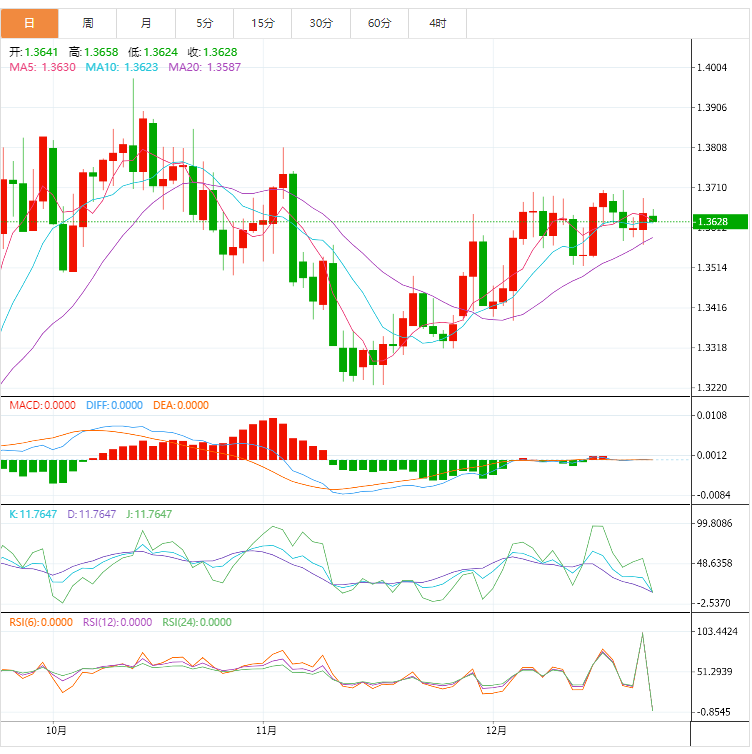Click the 1.3906 price axis label

point(712,107)
